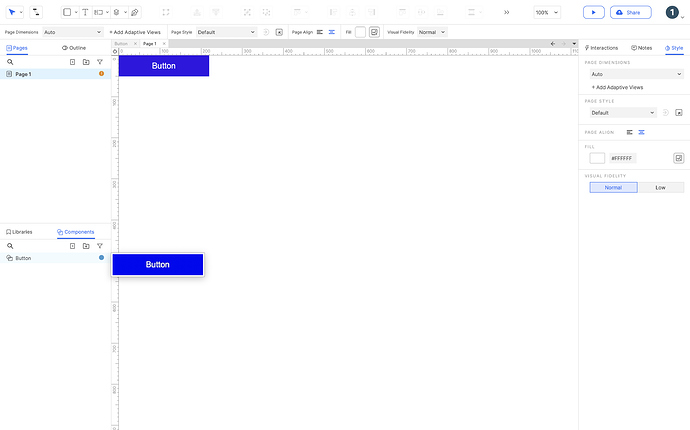Expand the form field tool dropdown arrow
Image resolution: width=690 pixels, height=430 pixels.
coord(107,12)
